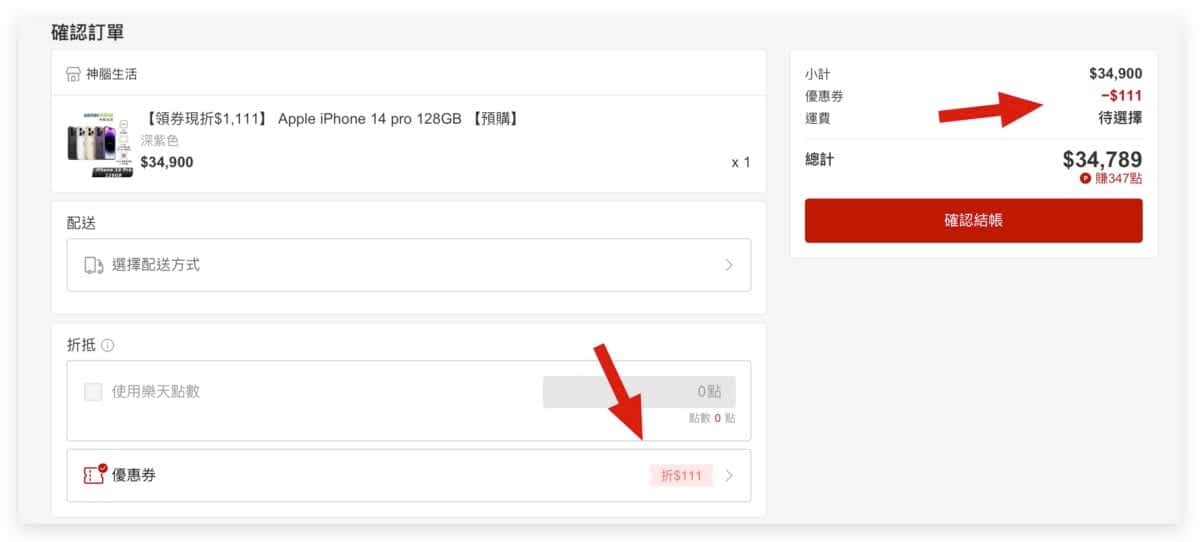This screenshot has width=1200, height=542.
Task: Open the 優惠券 coupon row
Action: point(409,475)
